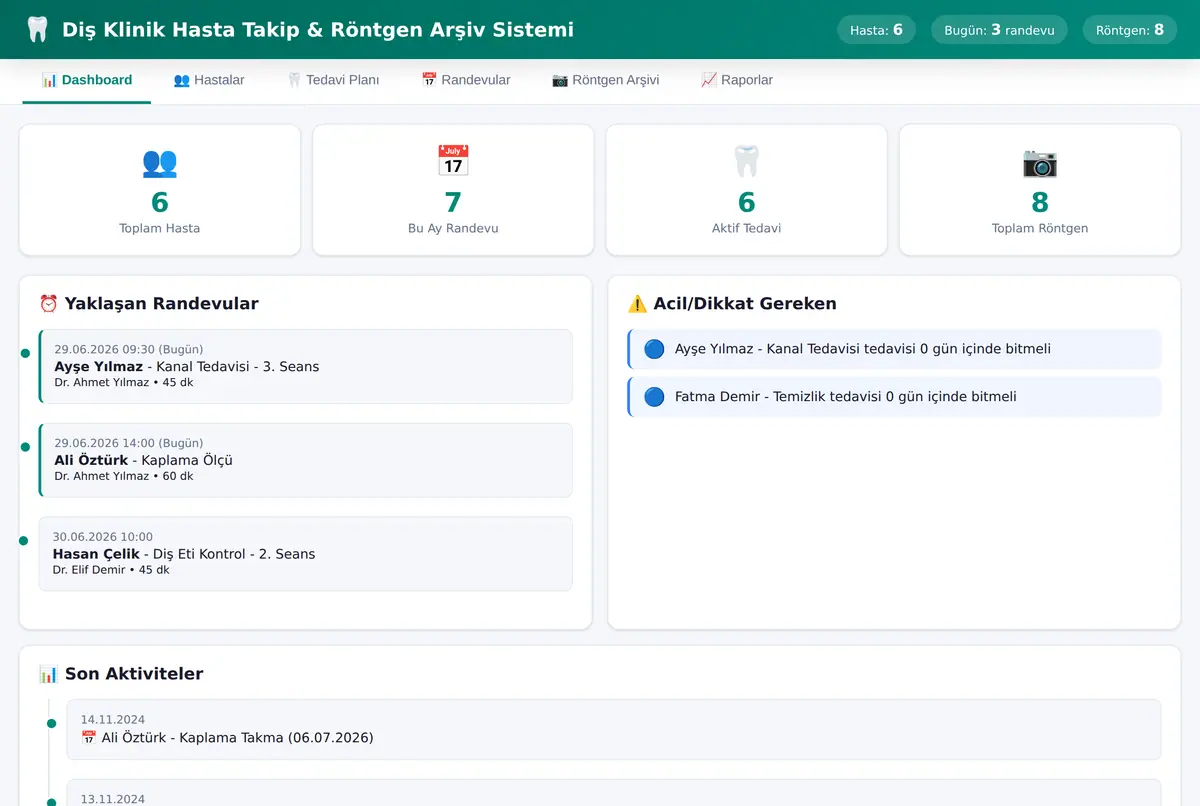Click the 'Acil/Dikkat Gereken' heading text
1200x806 pixels.
[745, 304]
